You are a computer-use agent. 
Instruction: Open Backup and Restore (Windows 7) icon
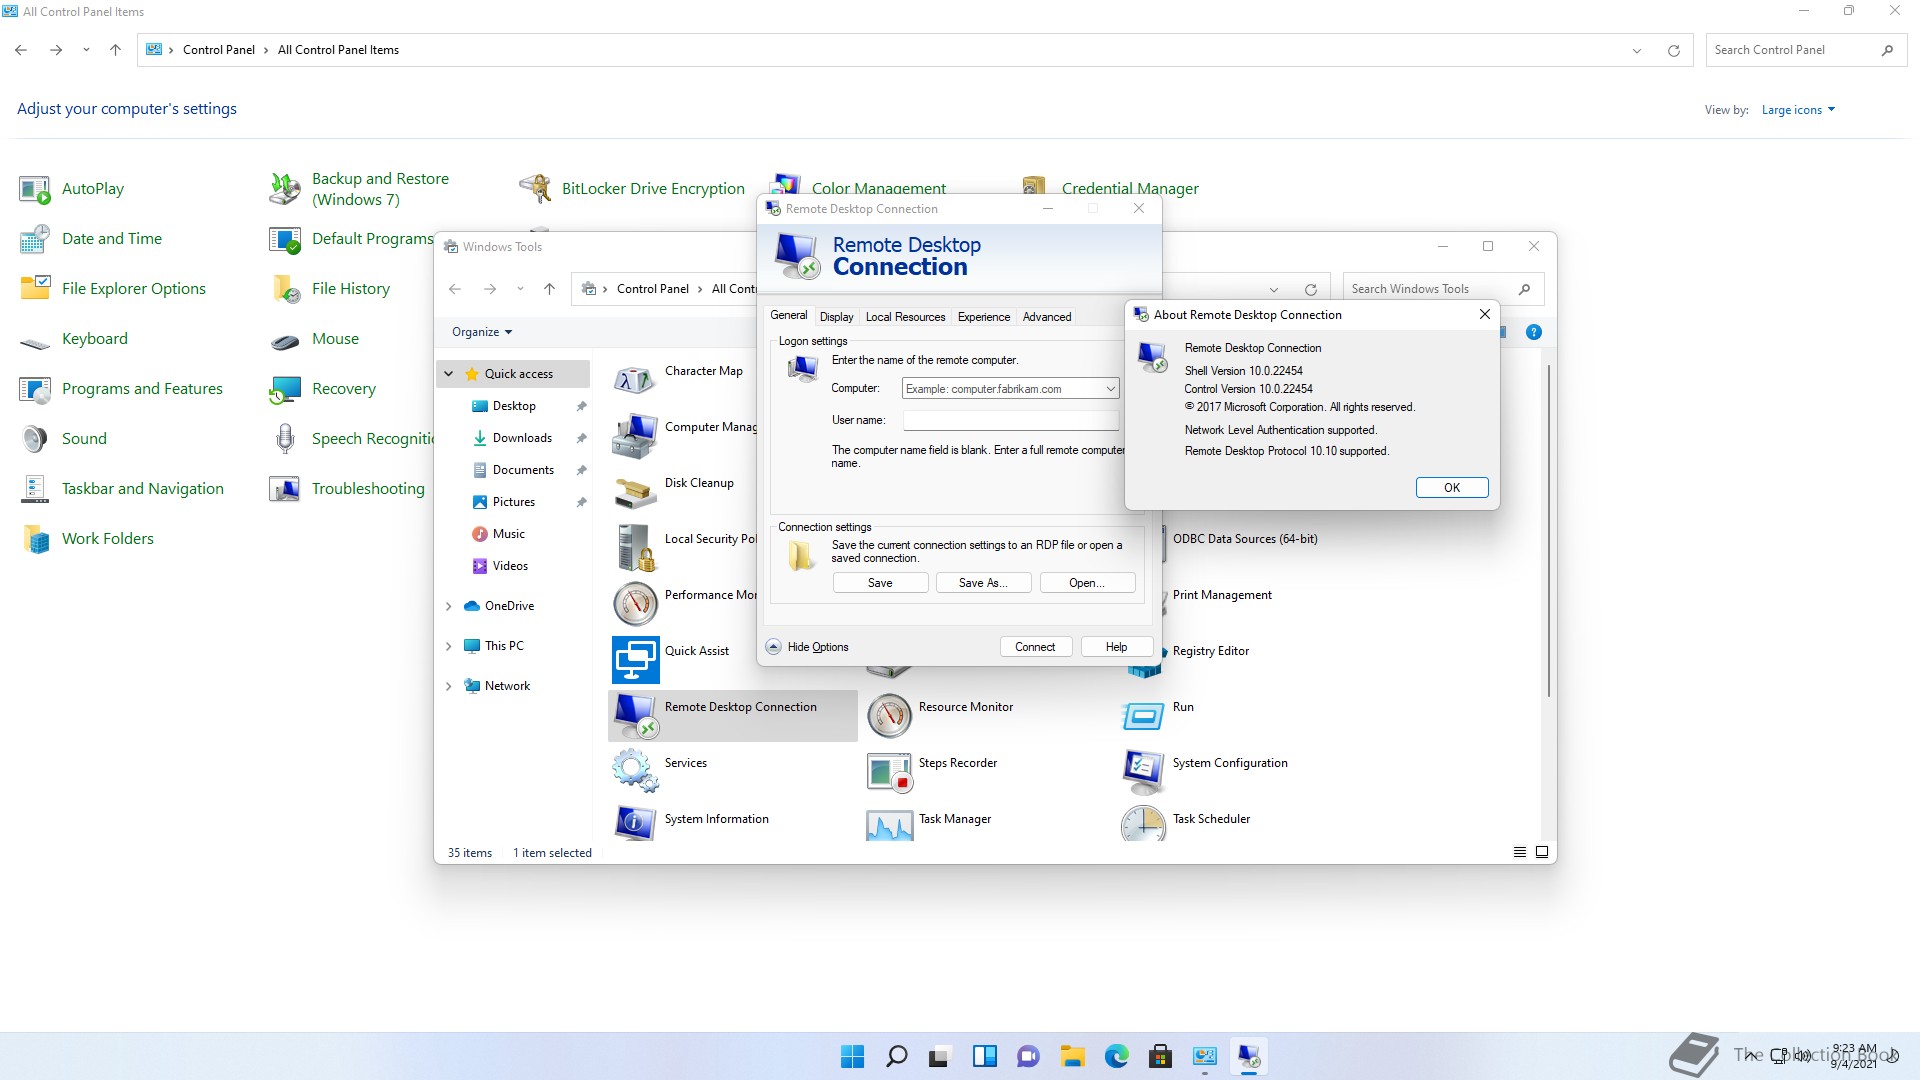point(285,189)
